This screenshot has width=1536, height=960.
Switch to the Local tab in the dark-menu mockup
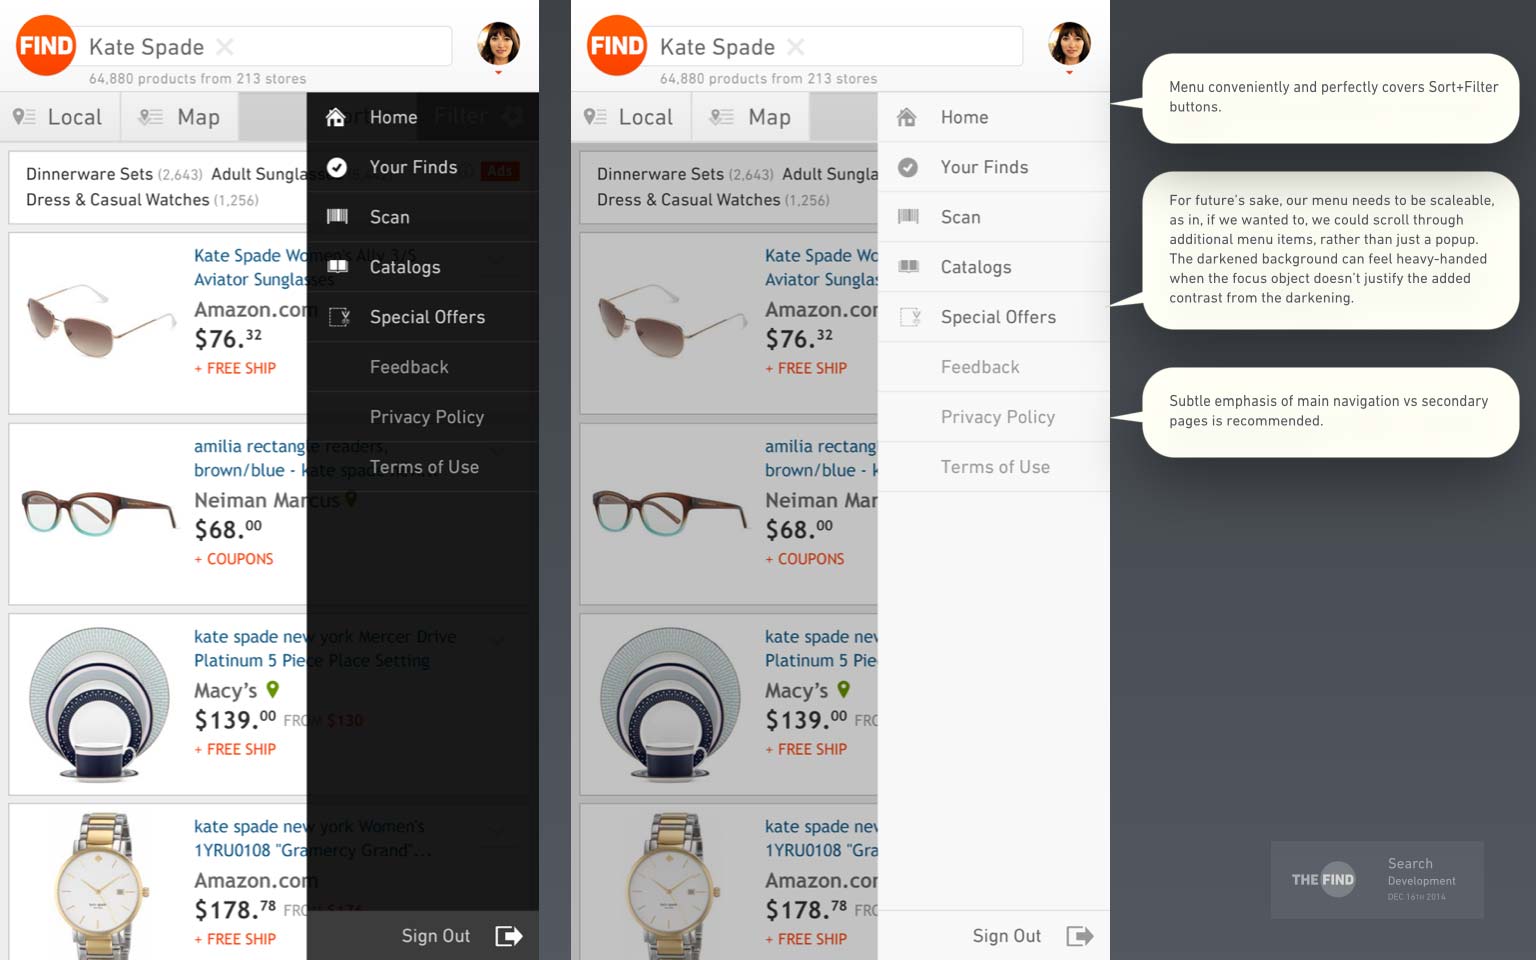(60, 117)
